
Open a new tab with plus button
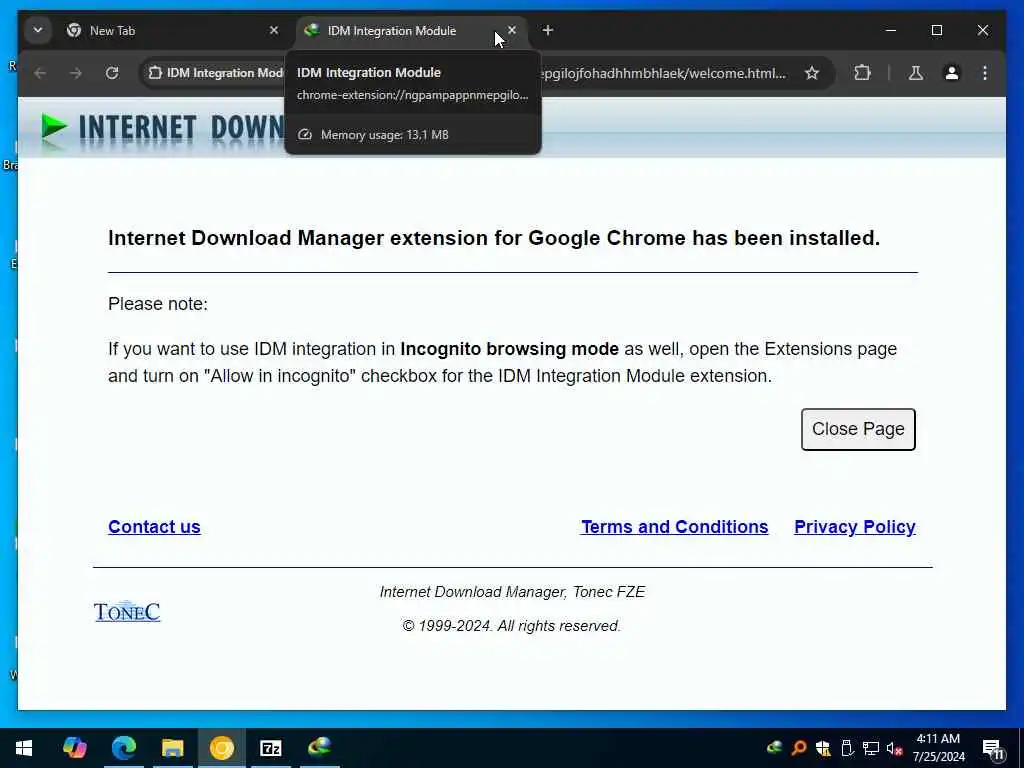click(x=548, y=31)
